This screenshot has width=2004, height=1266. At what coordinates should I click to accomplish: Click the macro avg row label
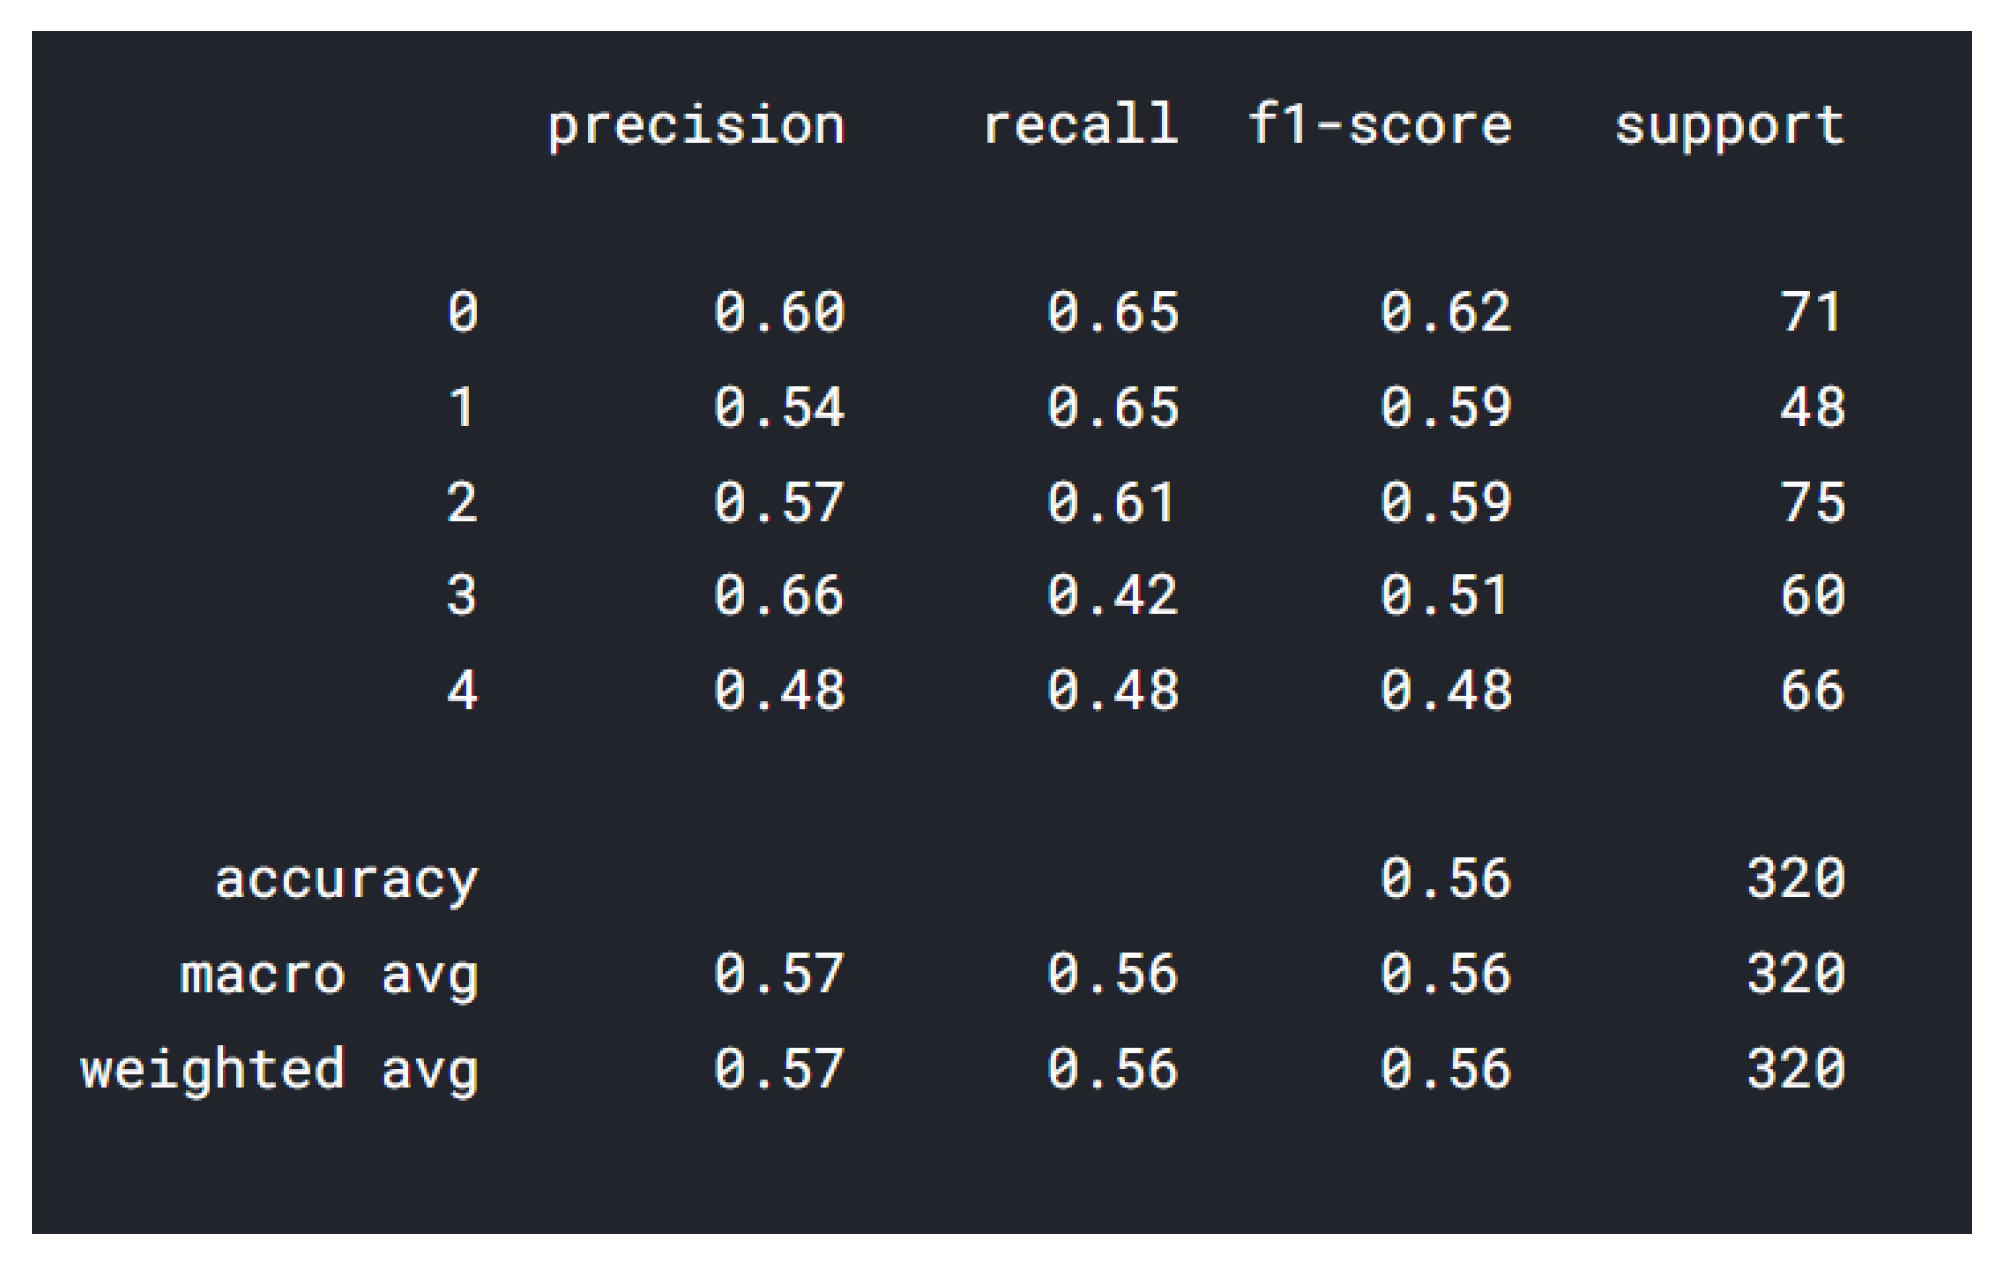tap(329, 975)
